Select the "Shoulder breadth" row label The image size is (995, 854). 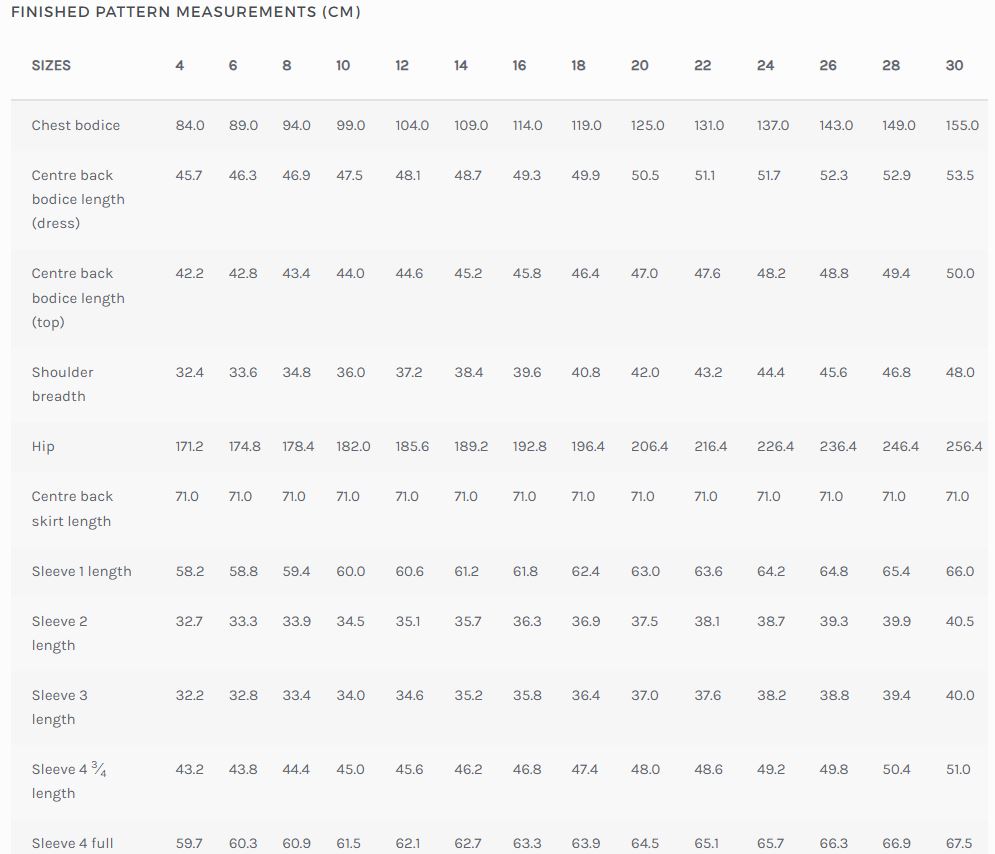tap(62, 384)
